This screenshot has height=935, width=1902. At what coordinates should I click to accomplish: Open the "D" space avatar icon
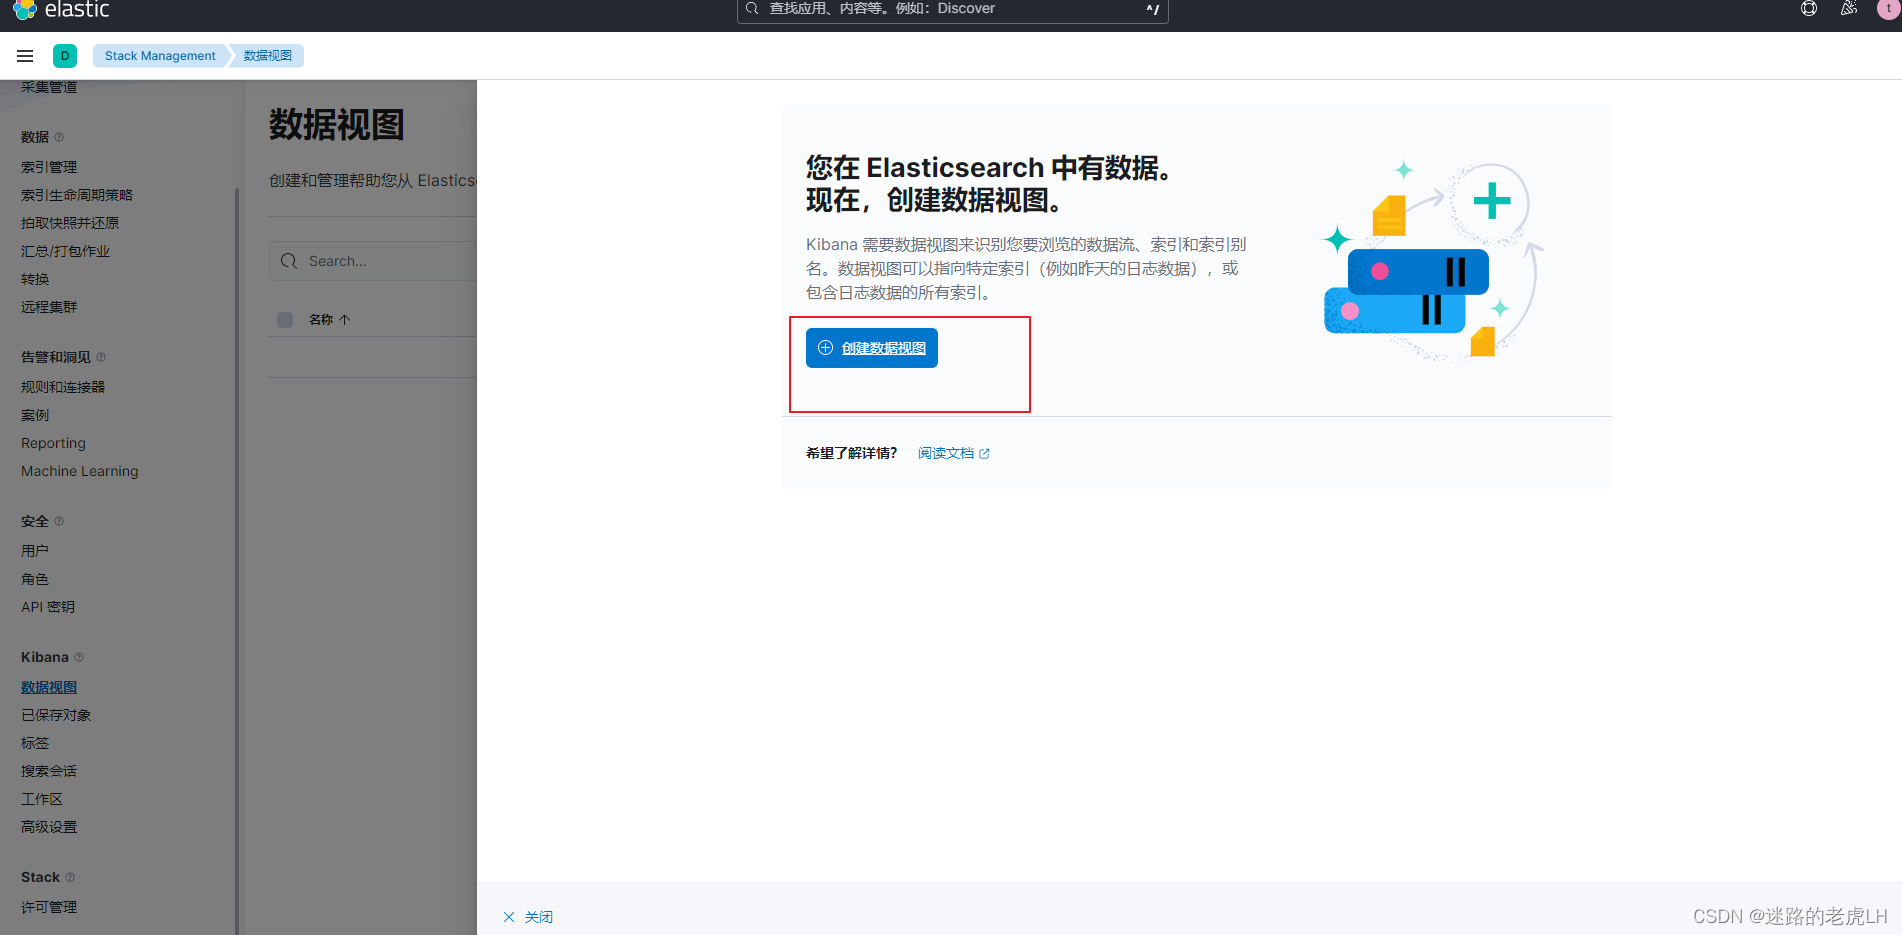[x=64, y=55]
